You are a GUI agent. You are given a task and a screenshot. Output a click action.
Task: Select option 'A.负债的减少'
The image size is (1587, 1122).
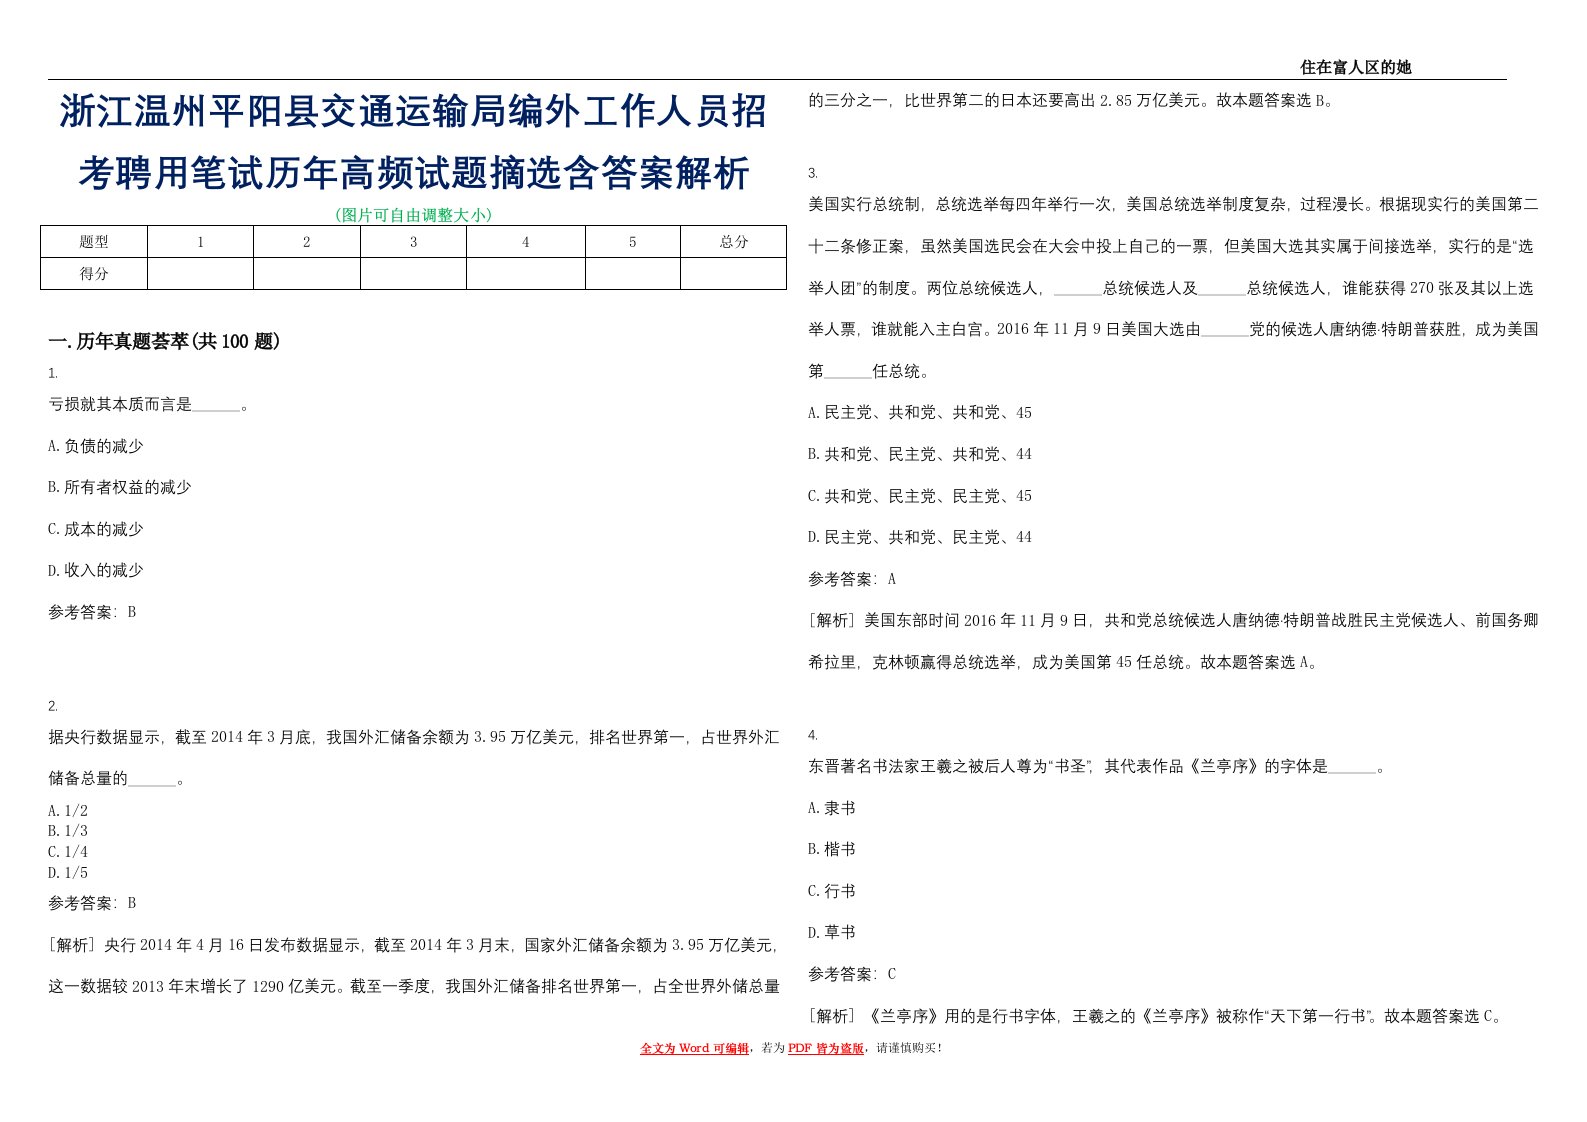96,446
